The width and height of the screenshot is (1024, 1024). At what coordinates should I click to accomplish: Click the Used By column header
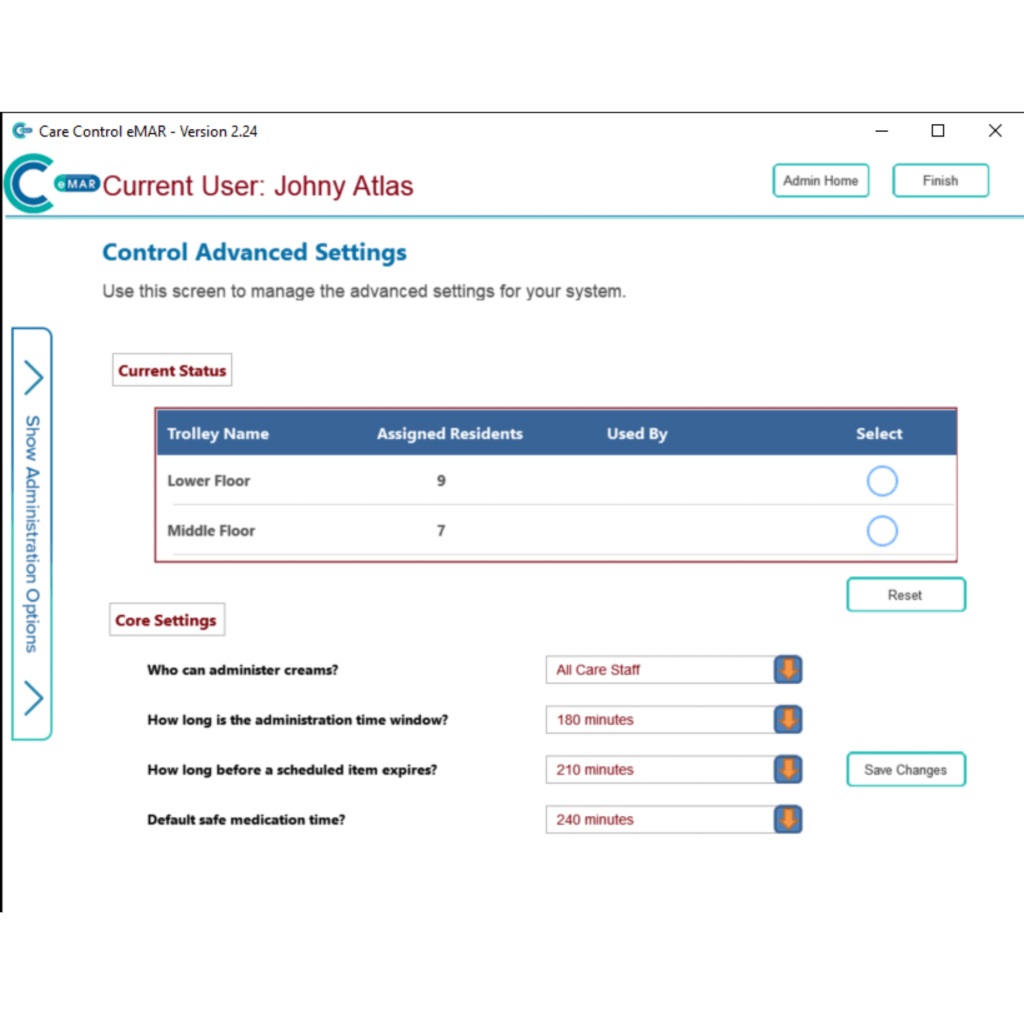(637, 434)
